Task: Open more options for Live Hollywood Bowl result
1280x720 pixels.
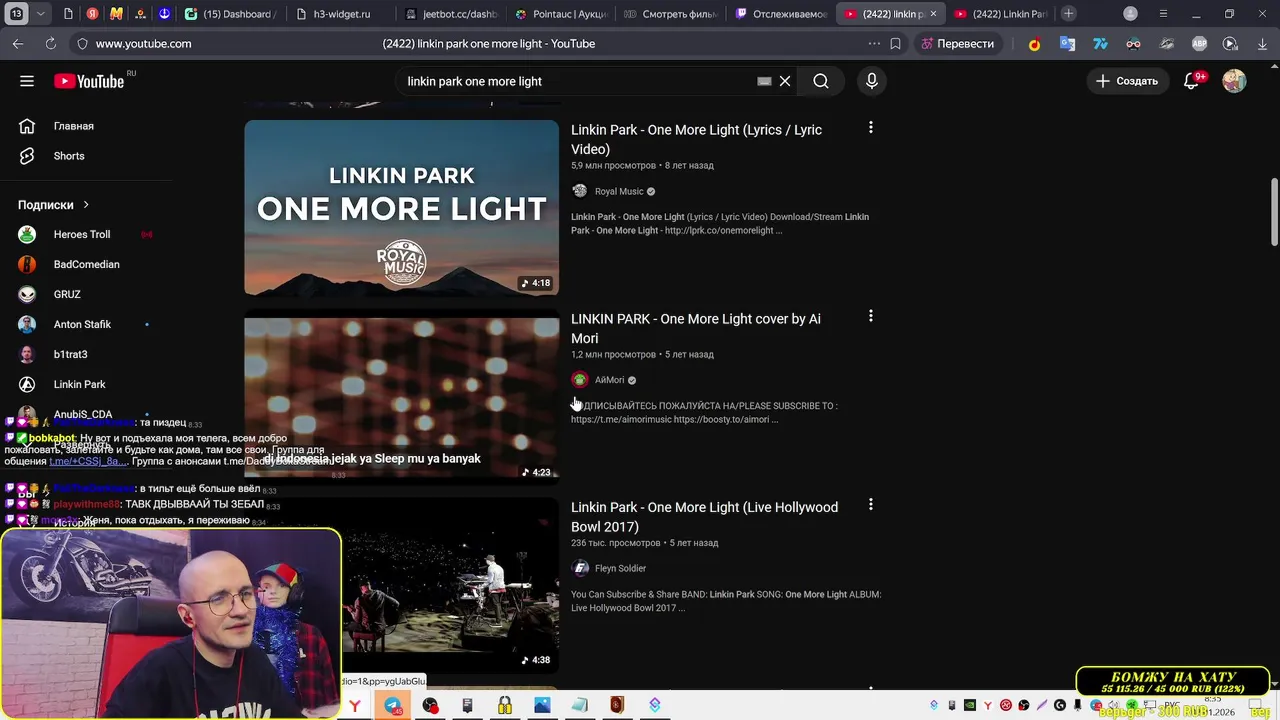Action: coord(870,505)
